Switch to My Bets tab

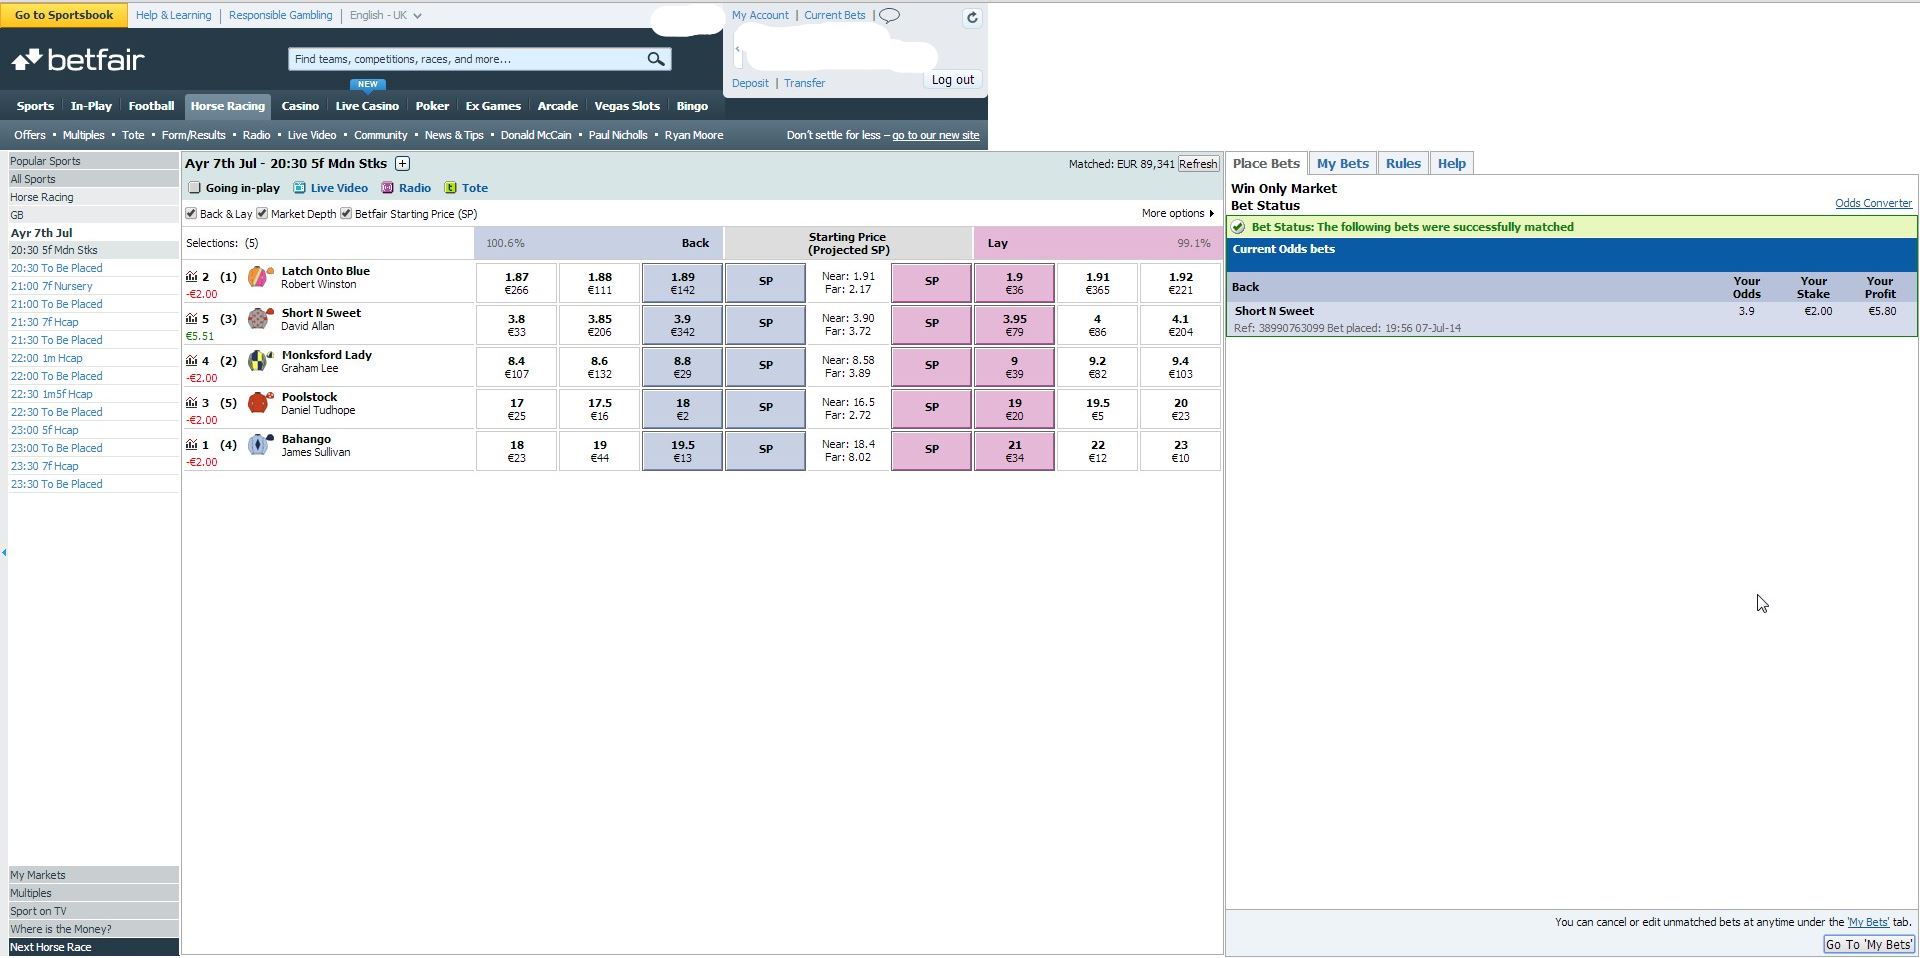click(1342, 163)
